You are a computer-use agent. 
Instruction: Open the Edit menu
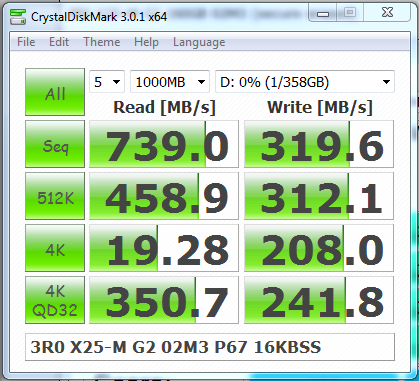[x=59, y=42]
